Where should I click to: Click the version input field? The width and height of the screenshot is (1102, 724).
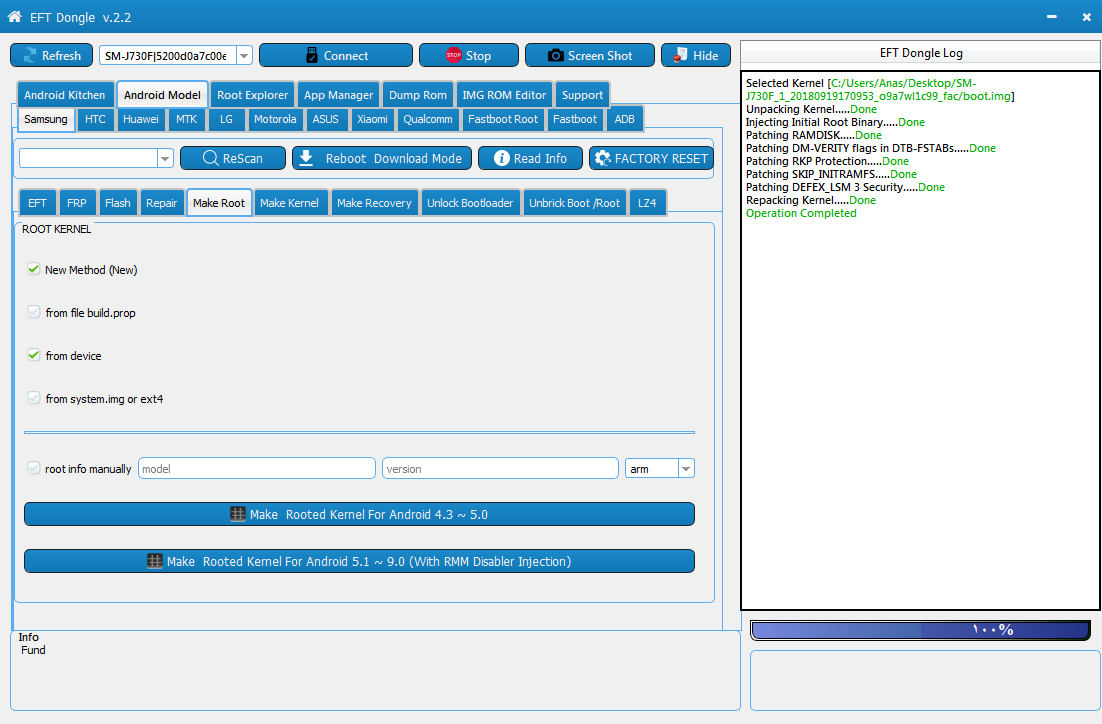[500, 468]
